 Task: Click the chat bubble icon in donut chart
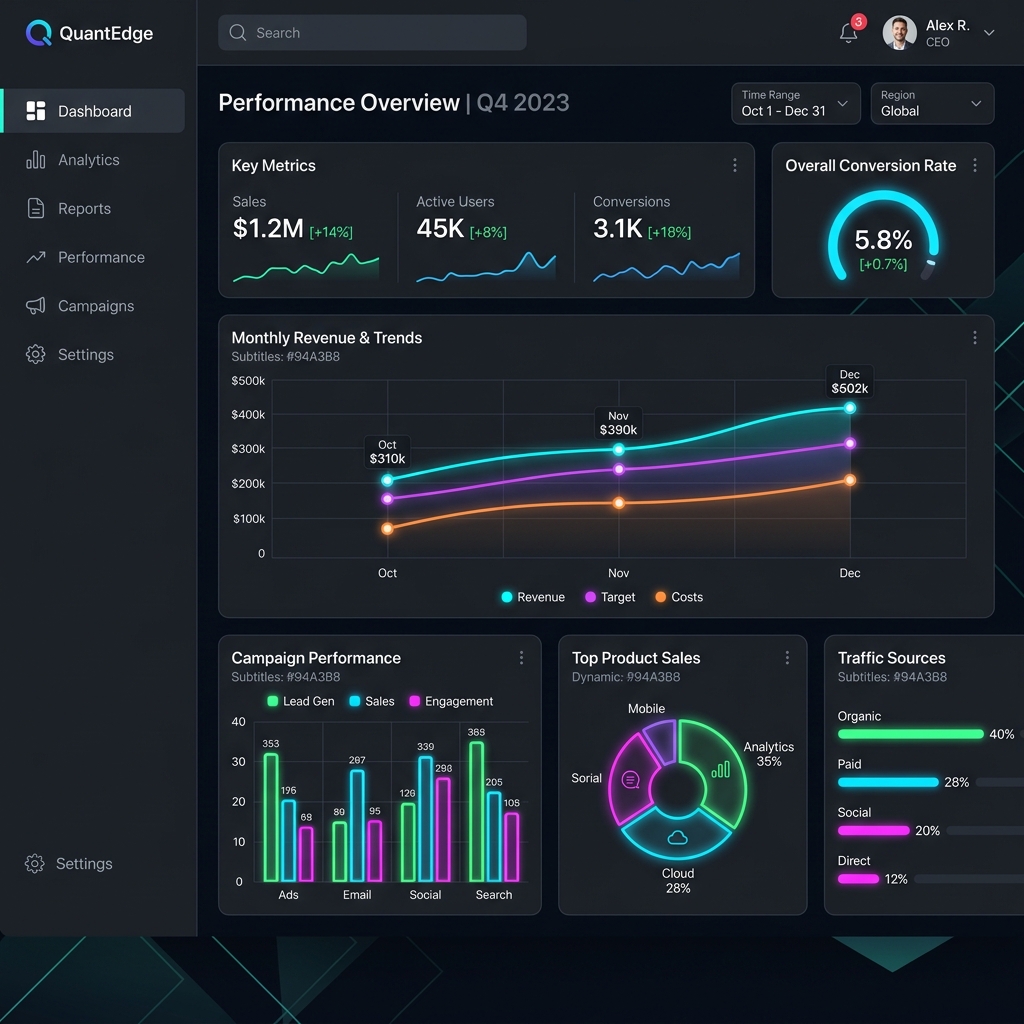(x=631, y=780)
